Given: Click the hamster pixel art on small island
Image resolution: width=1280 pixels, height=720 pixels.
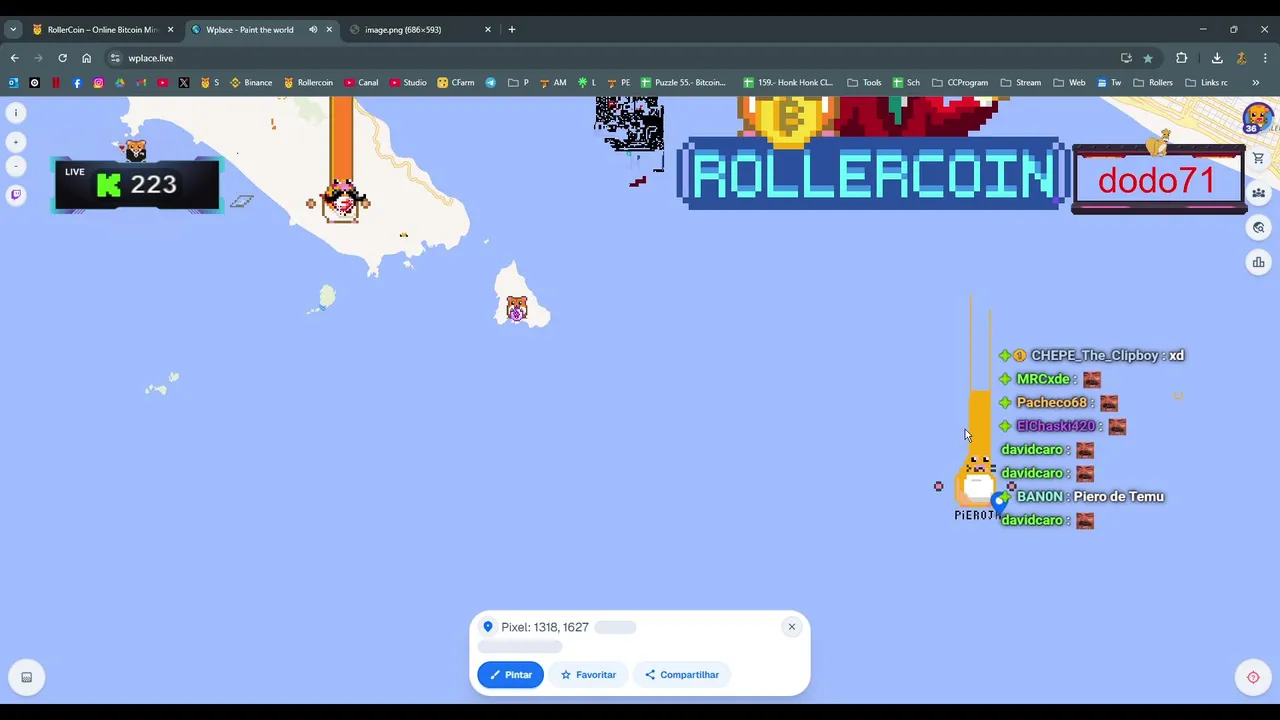Looking at the screenshot, I should 516,308.
